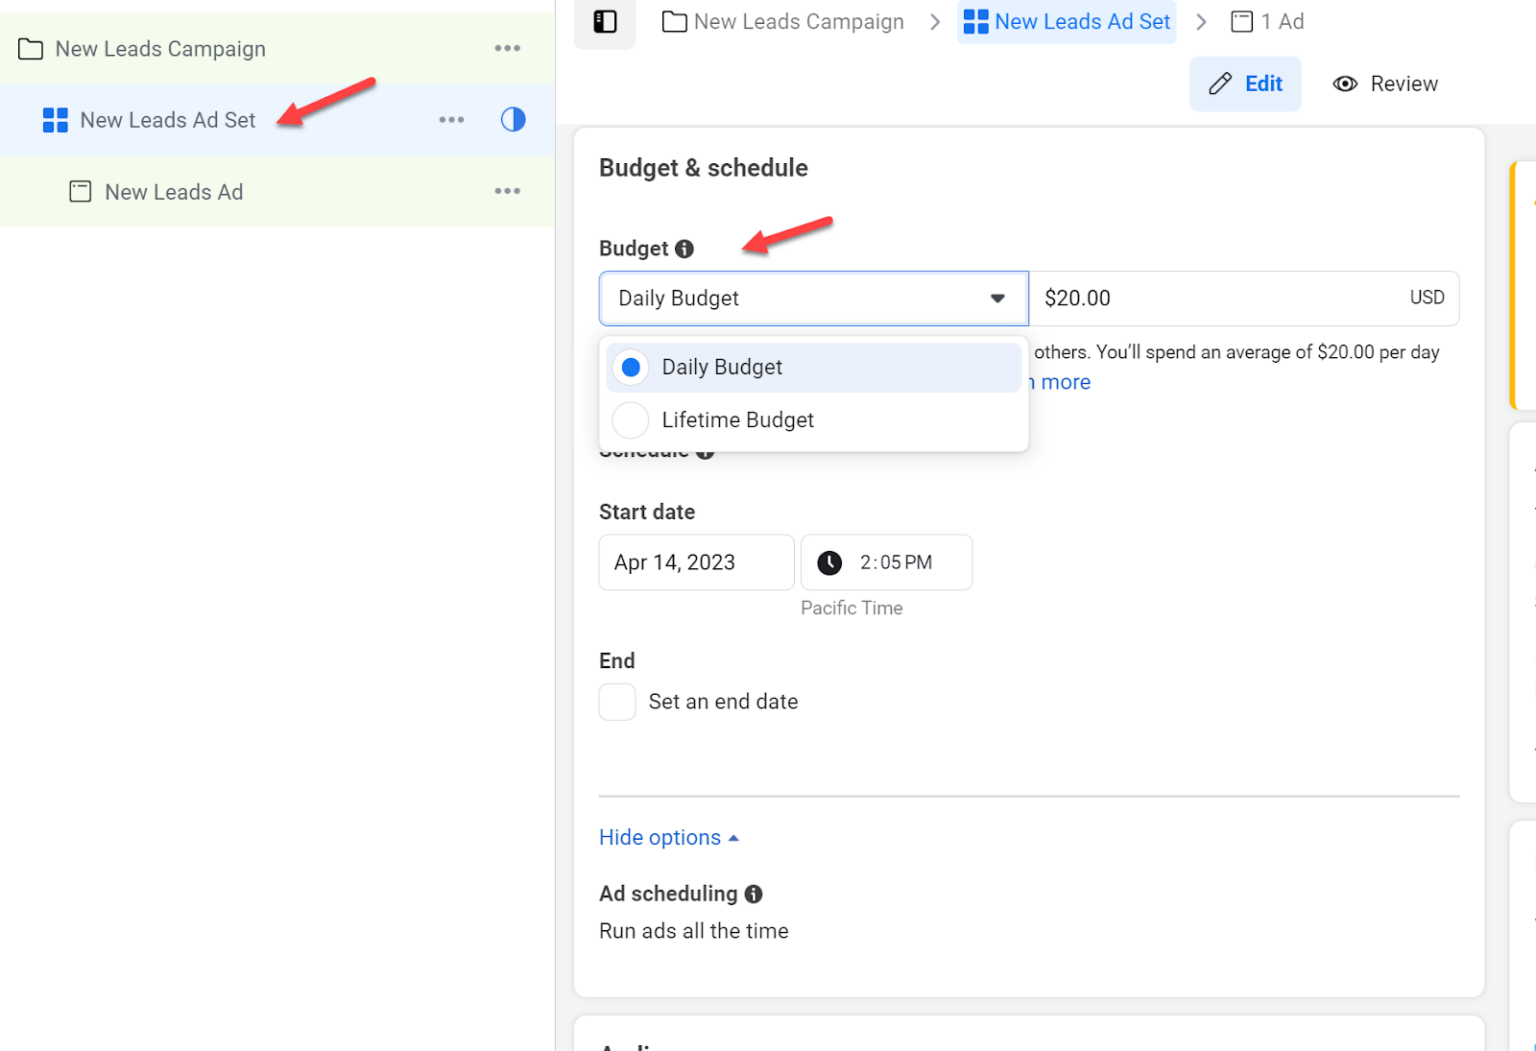Check the Set an end date checkbox

(x=617, y=702)
